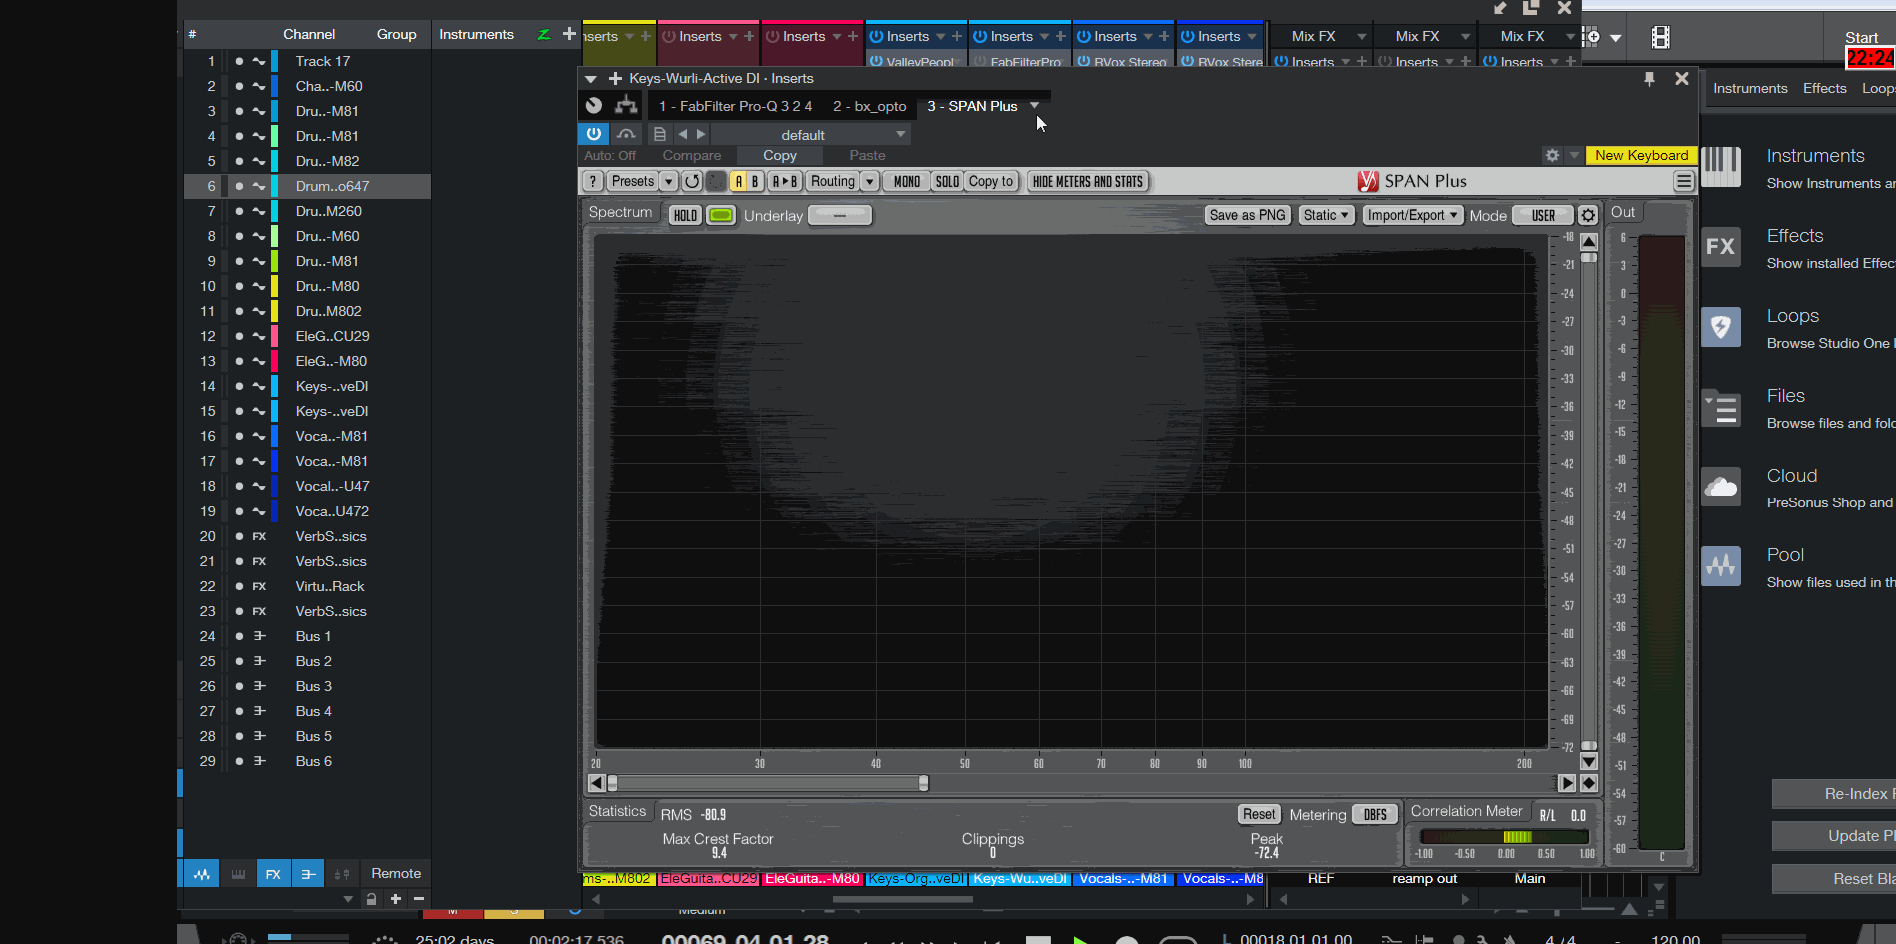1896x944 pixels.
Task: Open the Instruments browser tab
Action: pyautogui.click(x=1750, y=88)
